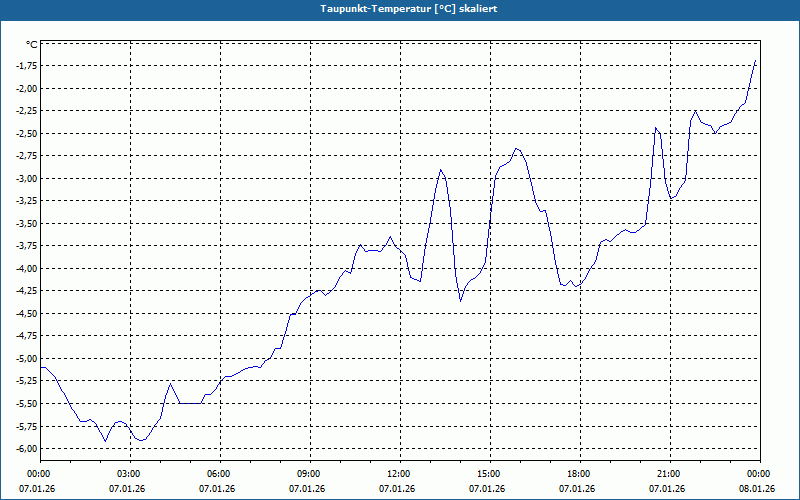Click the 12:00 time axis label

[x=400, y=474]
